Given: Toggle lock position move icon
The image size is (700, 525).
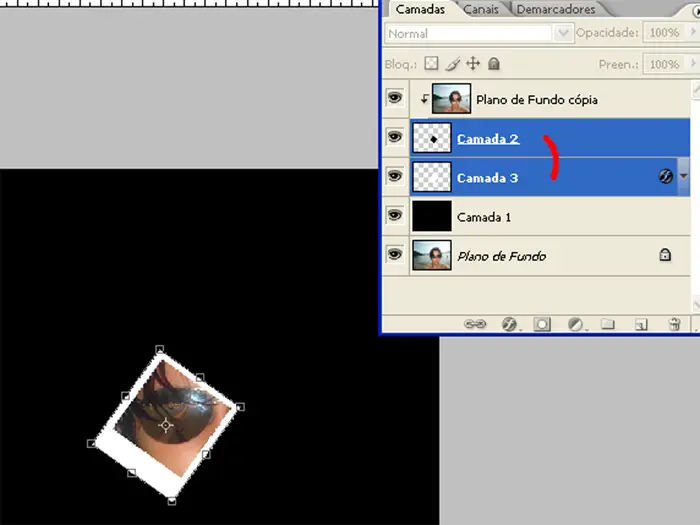Looking at the screenshot, I should click(x=473, y=64).
